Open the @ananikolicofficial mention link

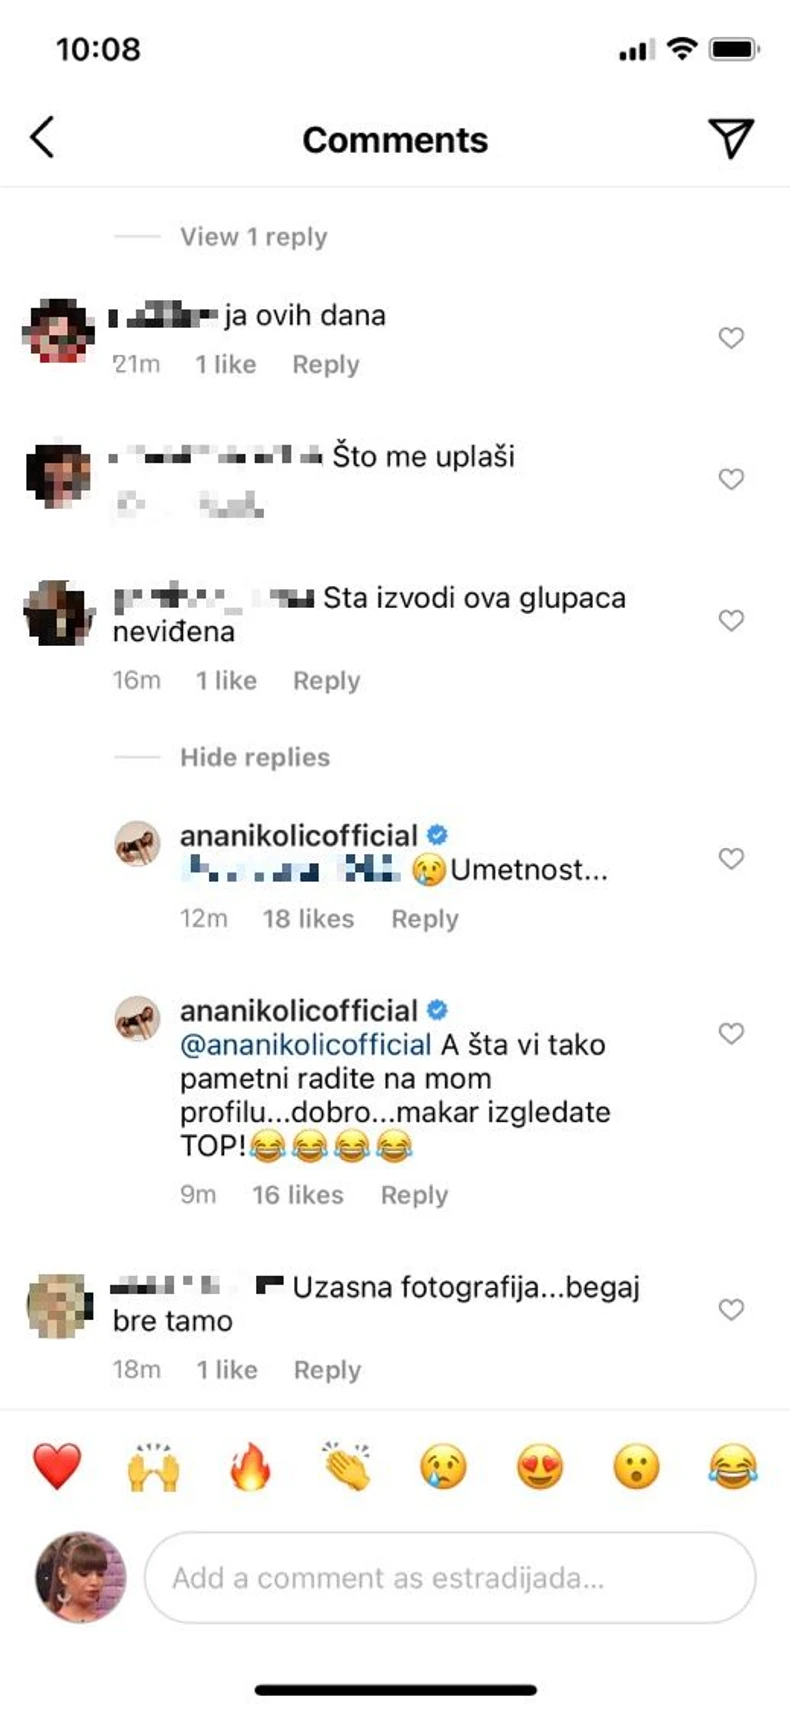[302, 1044]
